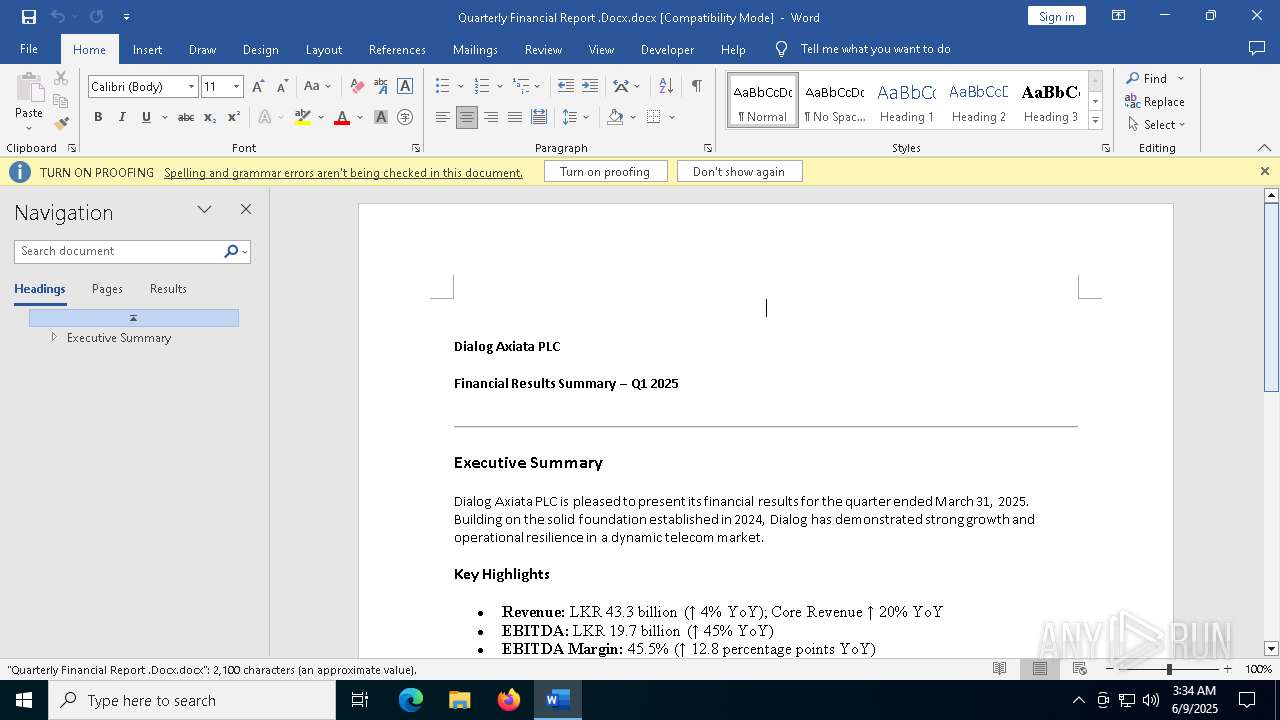Click the Sign in button
The width and height of the screenshot is (1280, 720).
click(x=1057, y=16)
